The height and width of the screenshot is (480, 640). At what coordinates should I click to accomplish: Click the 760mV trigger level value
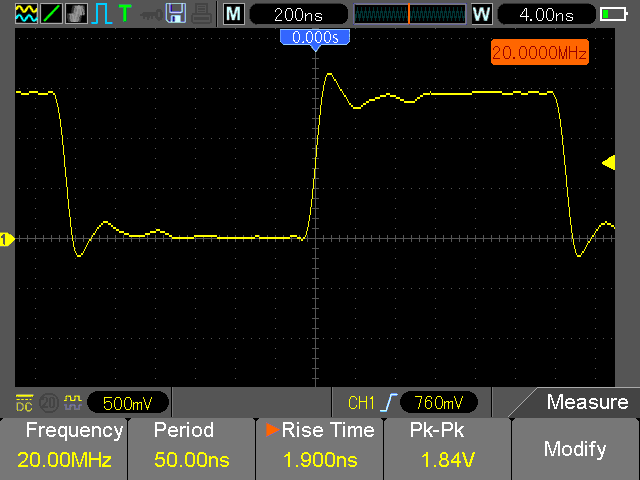pos(439,403)
